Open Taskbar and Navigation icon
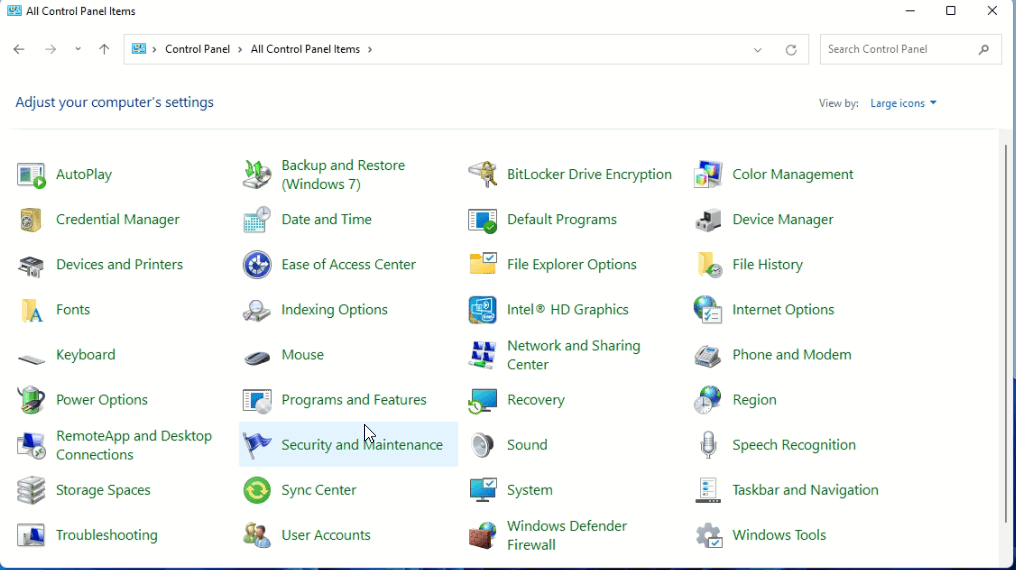The width and height of the screenshot is (1016, 570). click(x=708, y=490)
